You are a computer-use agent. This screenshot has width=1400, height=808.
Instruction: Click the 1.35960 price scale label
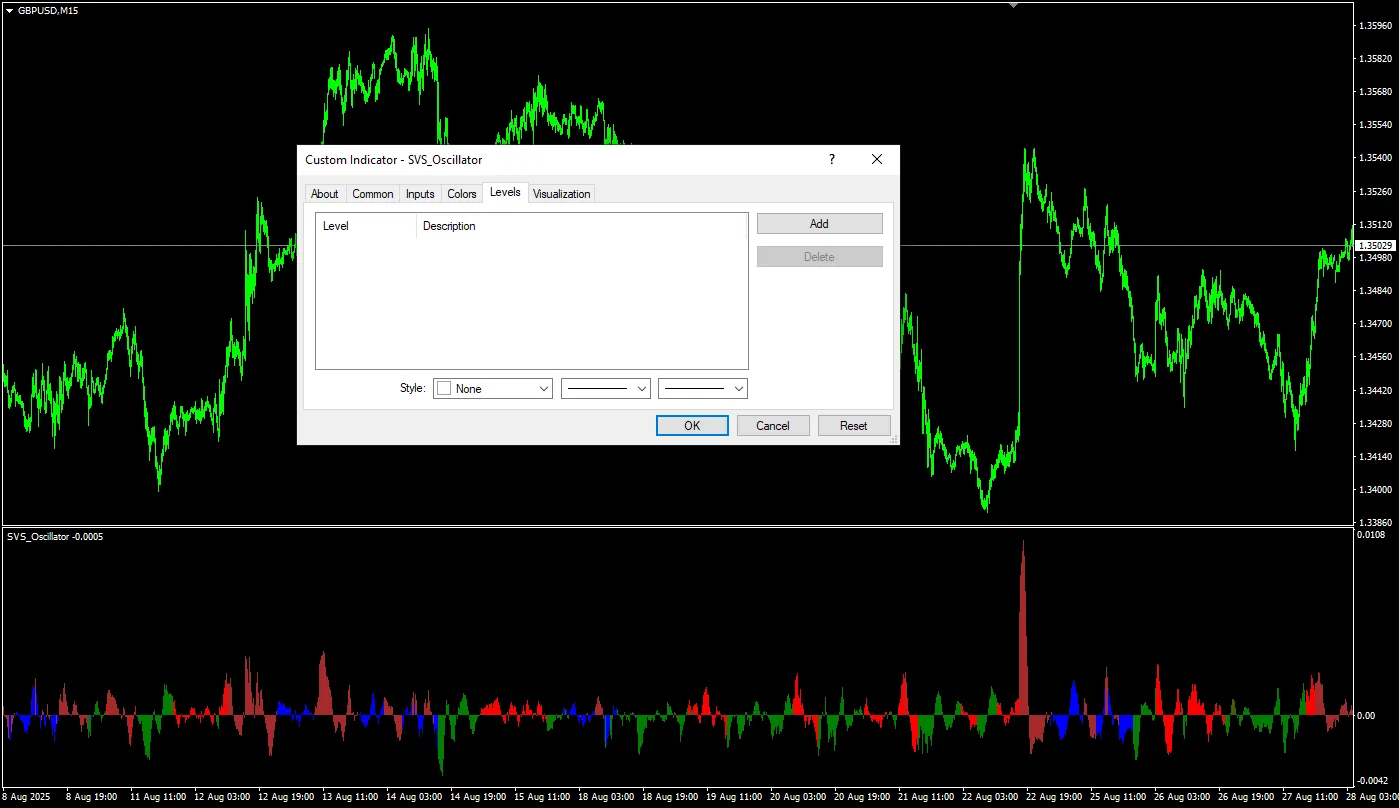coord(1376,26)
